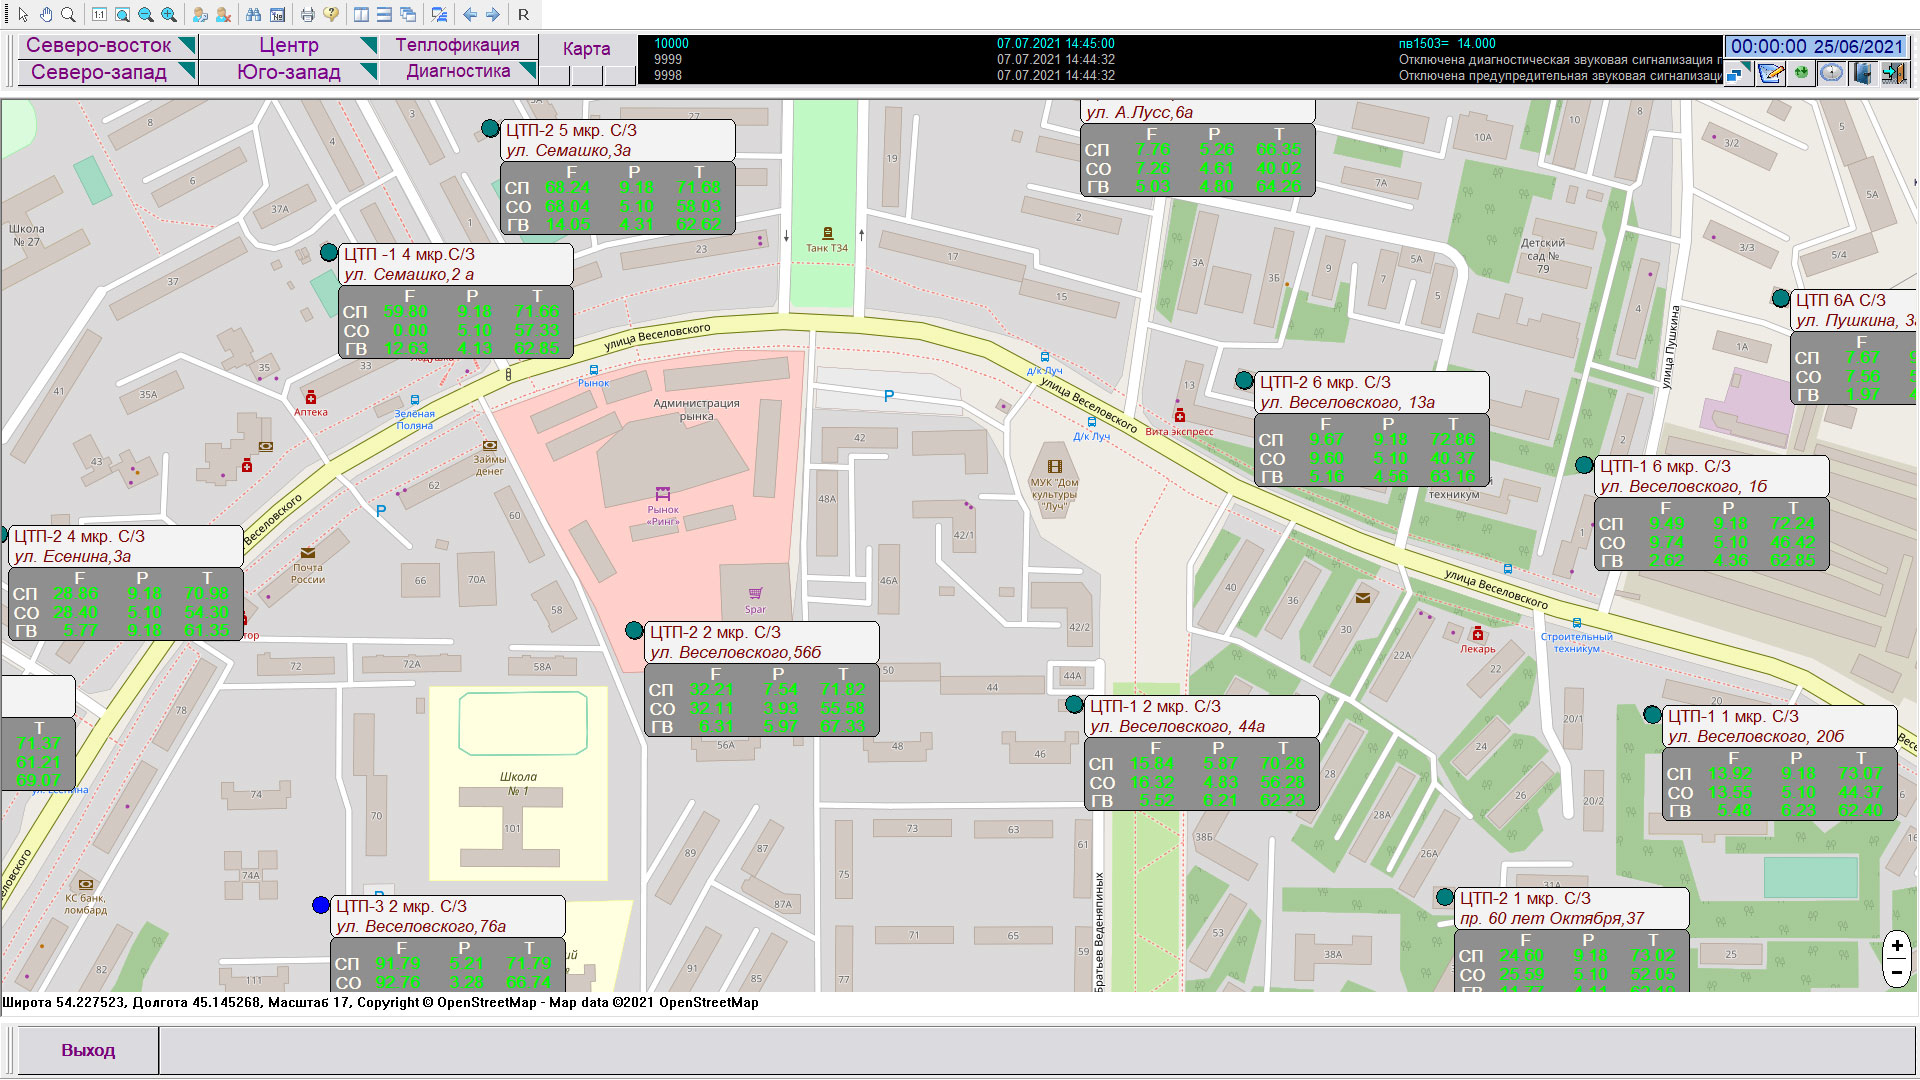Select marker for ЦТП-2 2 мкр. С/3
This screenshot has width=1920, height=1080.
634,631
